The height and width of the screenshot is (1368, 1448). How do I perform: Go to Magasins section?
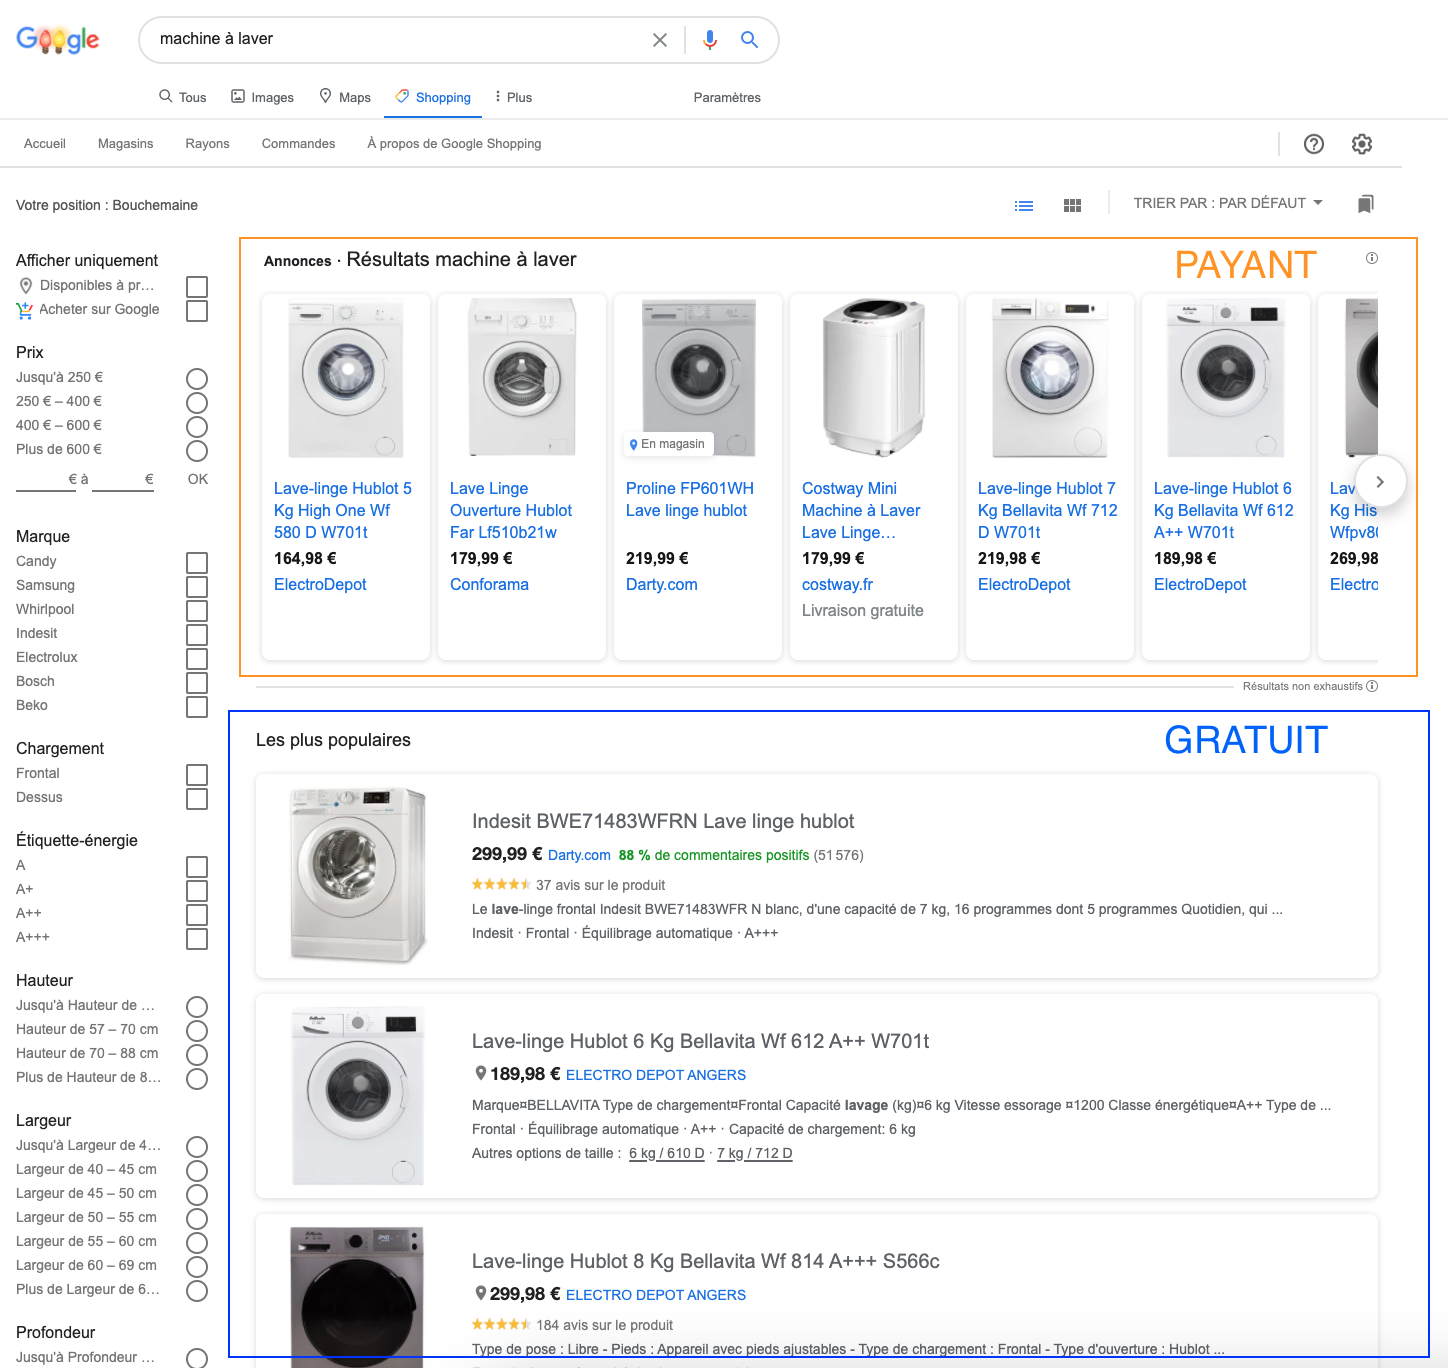coord(126,143)
